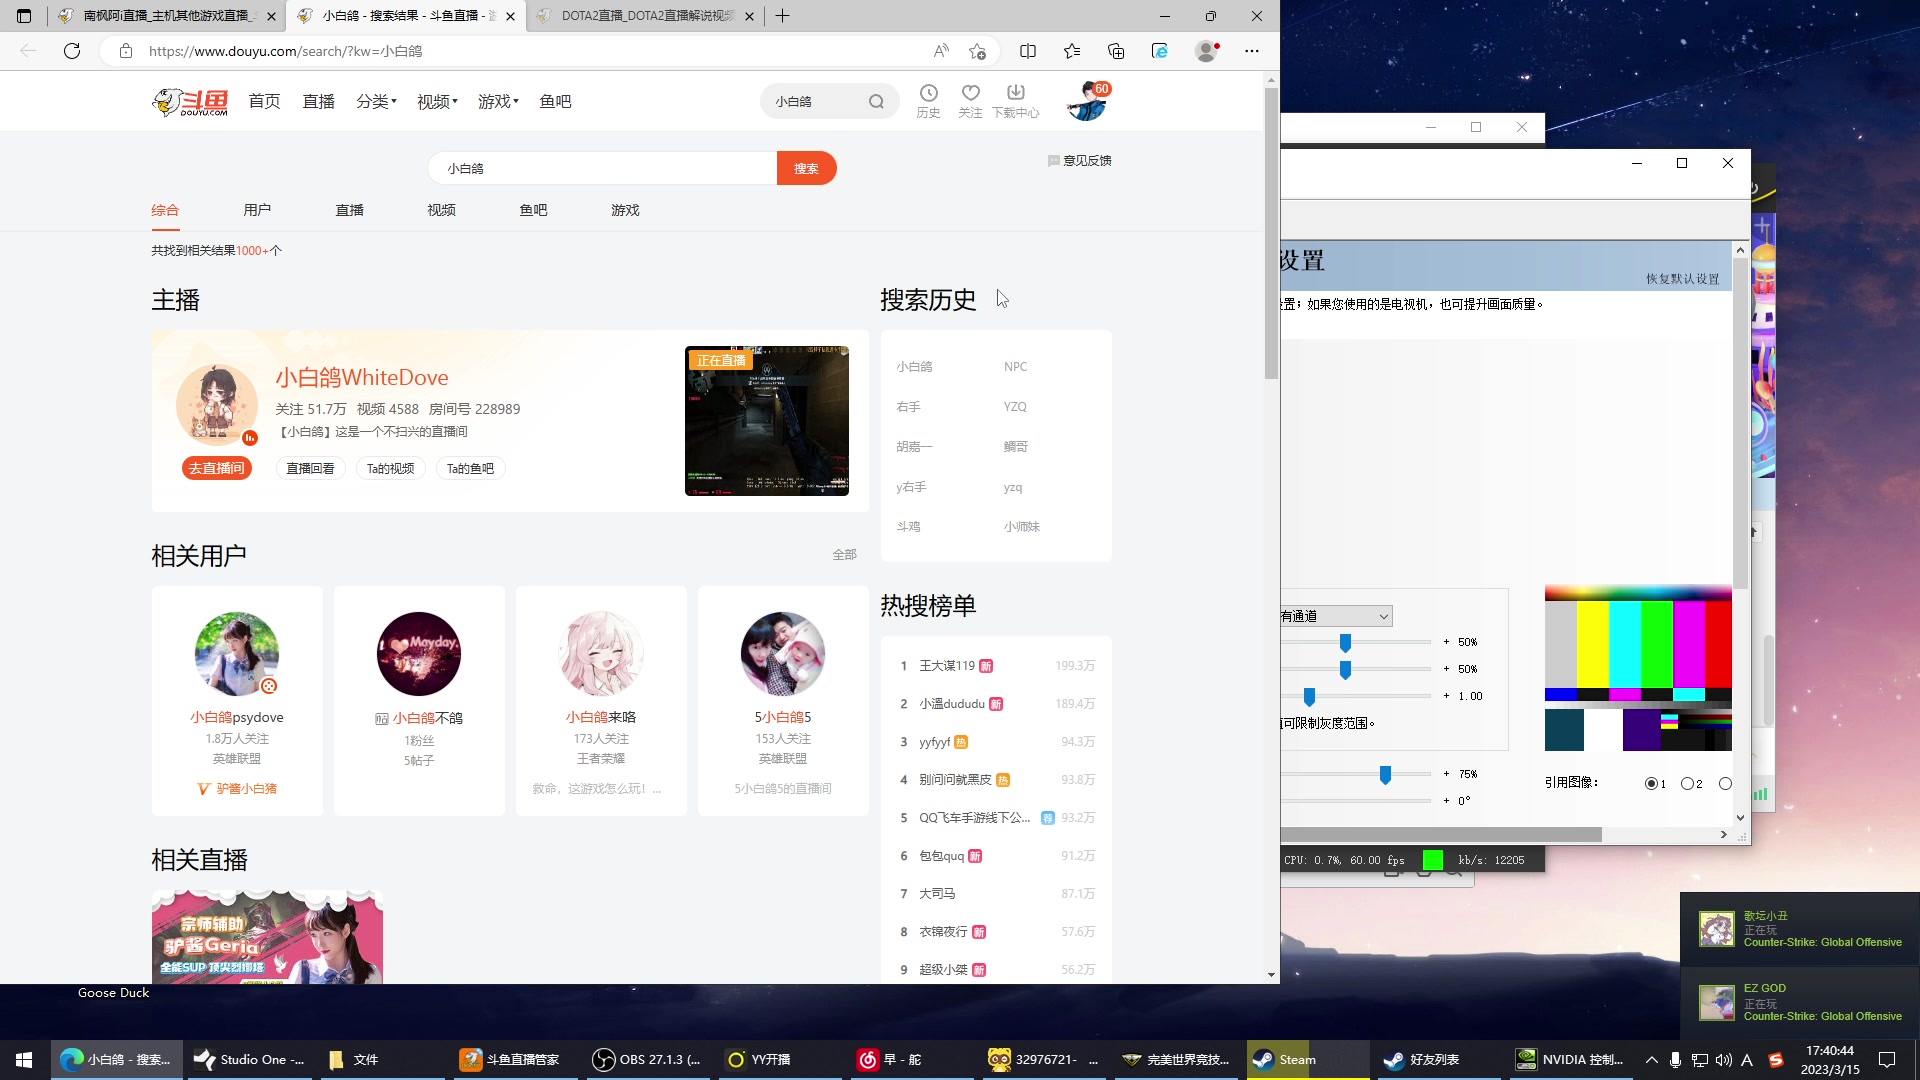The width and height of the screenshot is (1920, 1080).
Task: Expand 视频 navigation dropdown
Action: pos(437,101)
